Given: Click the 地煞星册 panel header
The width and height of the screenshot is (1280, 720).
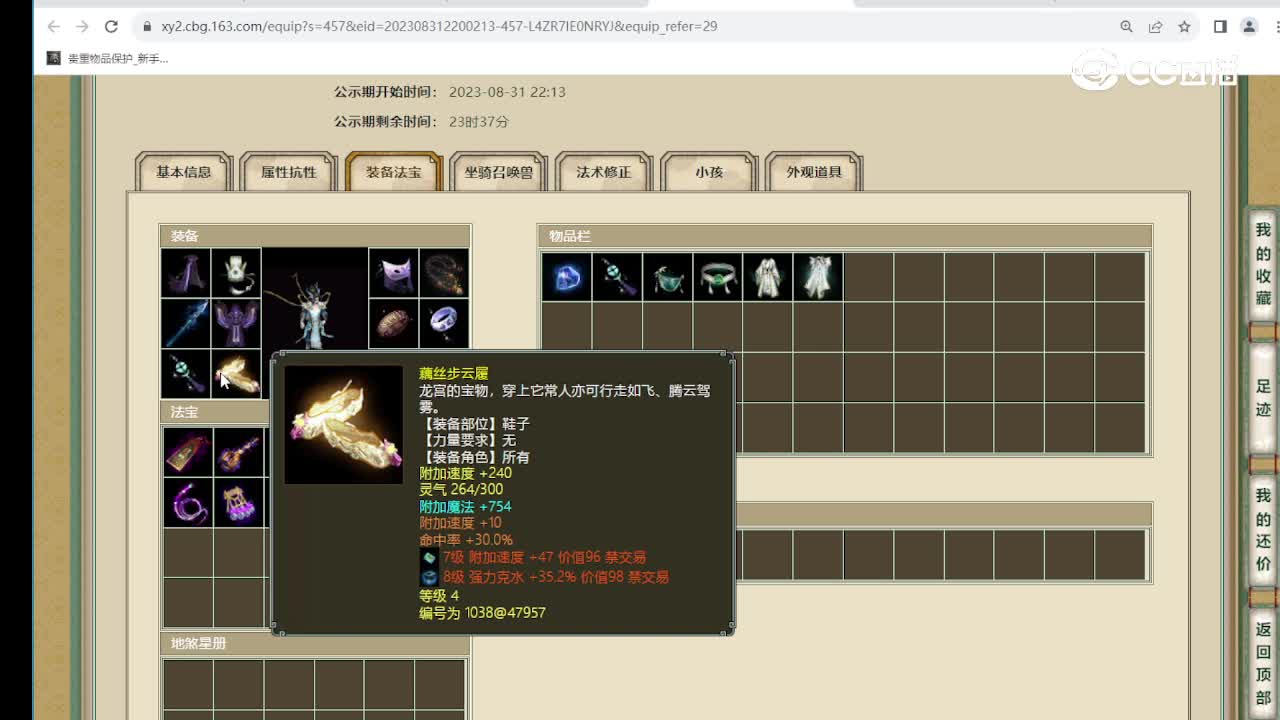Looking at the screenshot, I should pyautogui.click(x=315, y=643).
